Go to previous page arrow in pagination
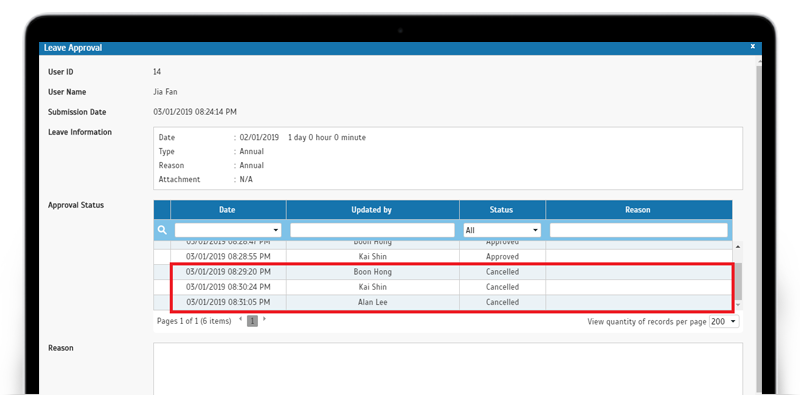 tap(241, 320)
